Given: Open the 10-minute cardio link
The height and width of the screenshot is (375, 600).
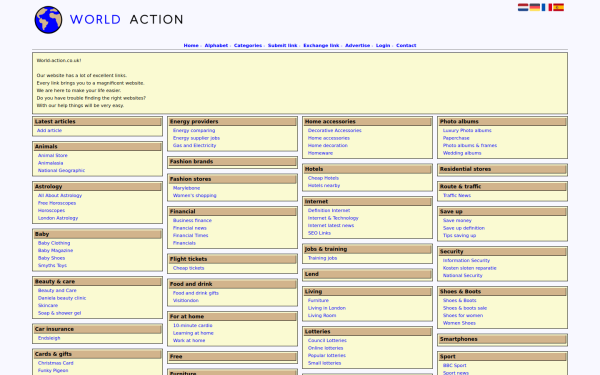Looking at the screenshot, I should pyautogui.click(x=192, y=325).
